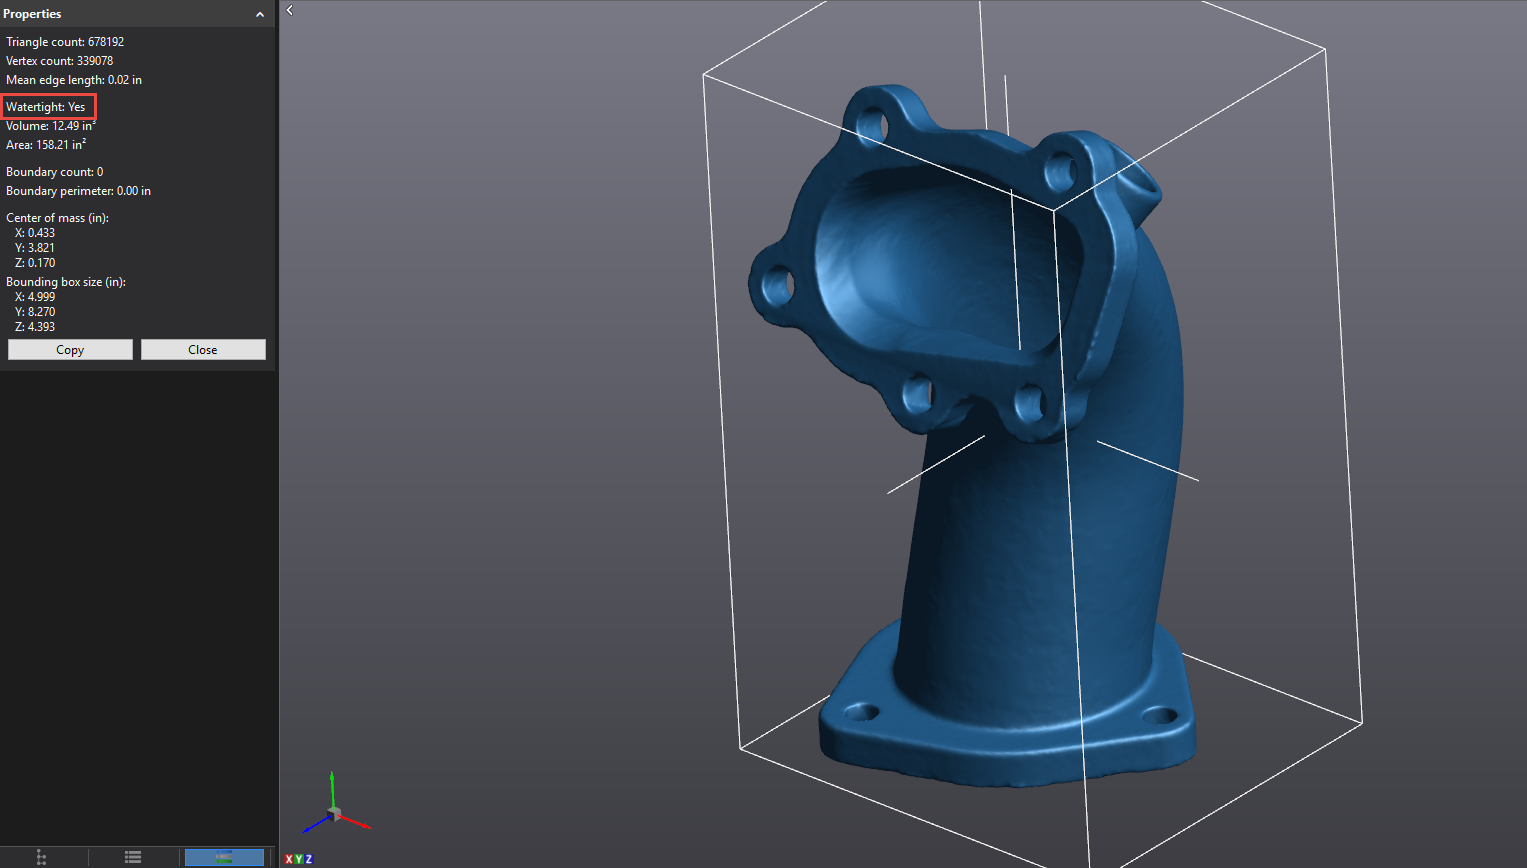The width and height of the screenshot is (1527, 868).
Task: Click the red X axis view button
Action: (x=289, y=859)
